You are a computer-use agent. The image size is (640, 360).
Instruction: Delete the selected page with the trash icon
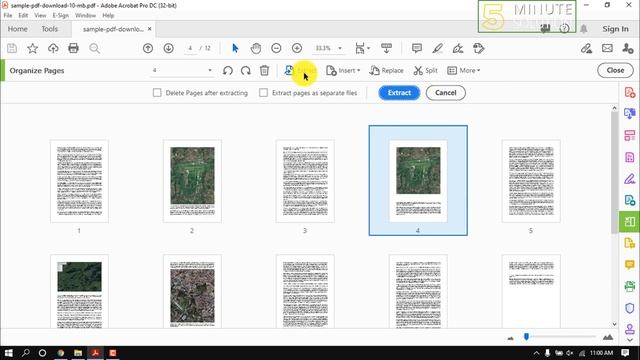[x=264, y=71]
